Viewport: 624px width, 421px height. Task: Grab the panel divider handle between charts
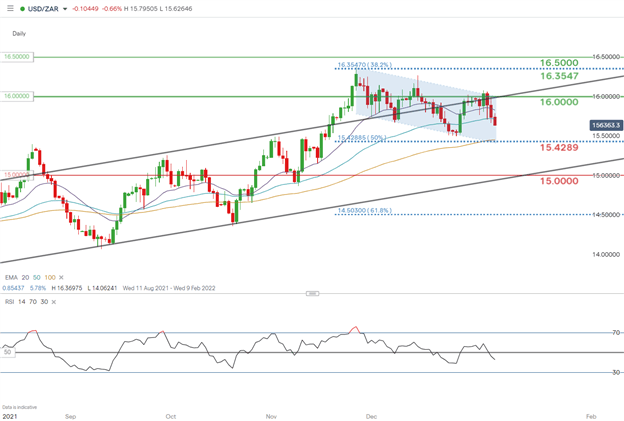(x=312, y=294)
